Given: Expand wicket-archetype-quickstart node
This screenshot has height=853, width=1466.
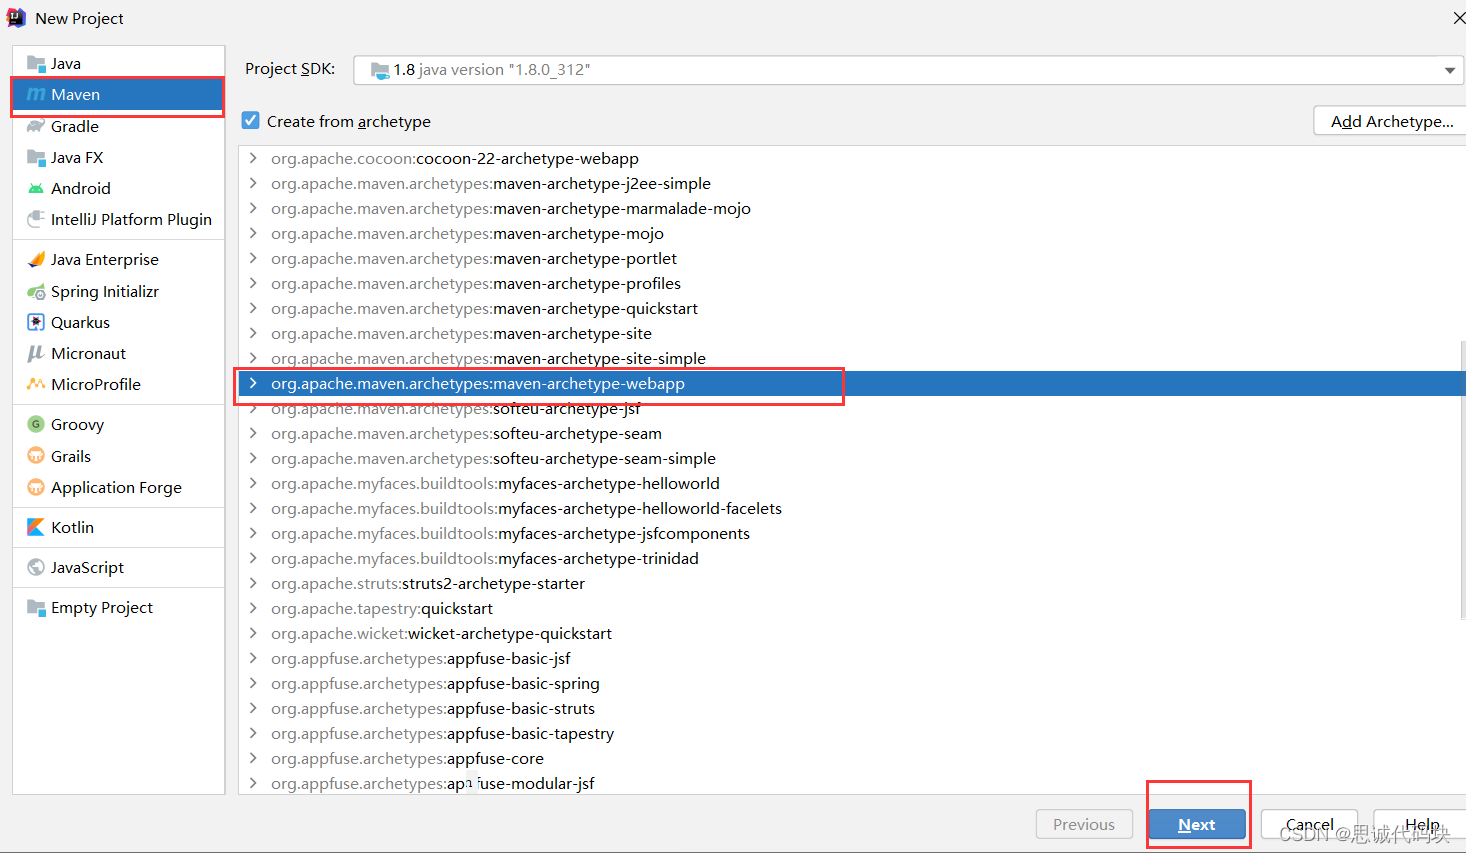Looking at the screenshot, I should point(253,633).
